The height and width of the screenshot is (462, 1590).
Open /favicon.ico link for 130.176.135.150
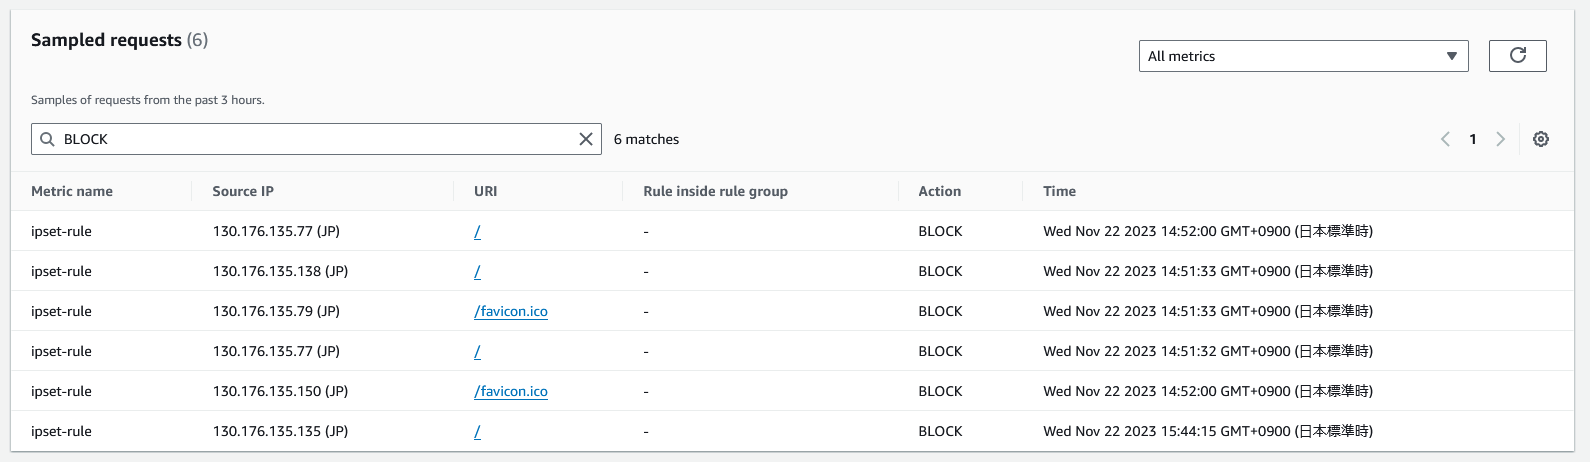pos(511,391)
